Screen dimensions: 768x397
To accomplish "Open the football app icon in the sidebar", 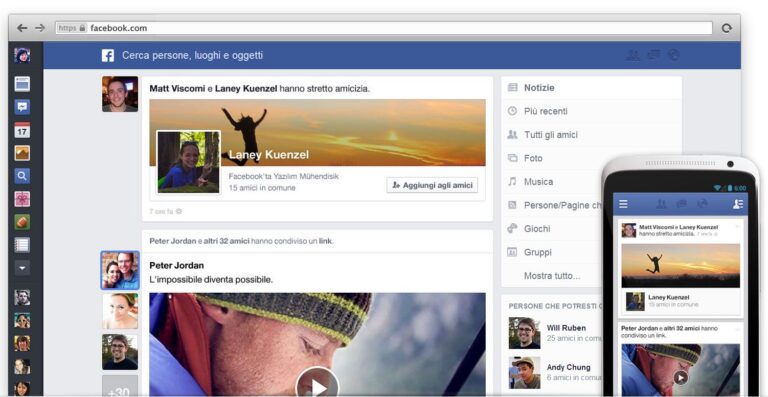I will pyautogui.click(x=22, y=222).
